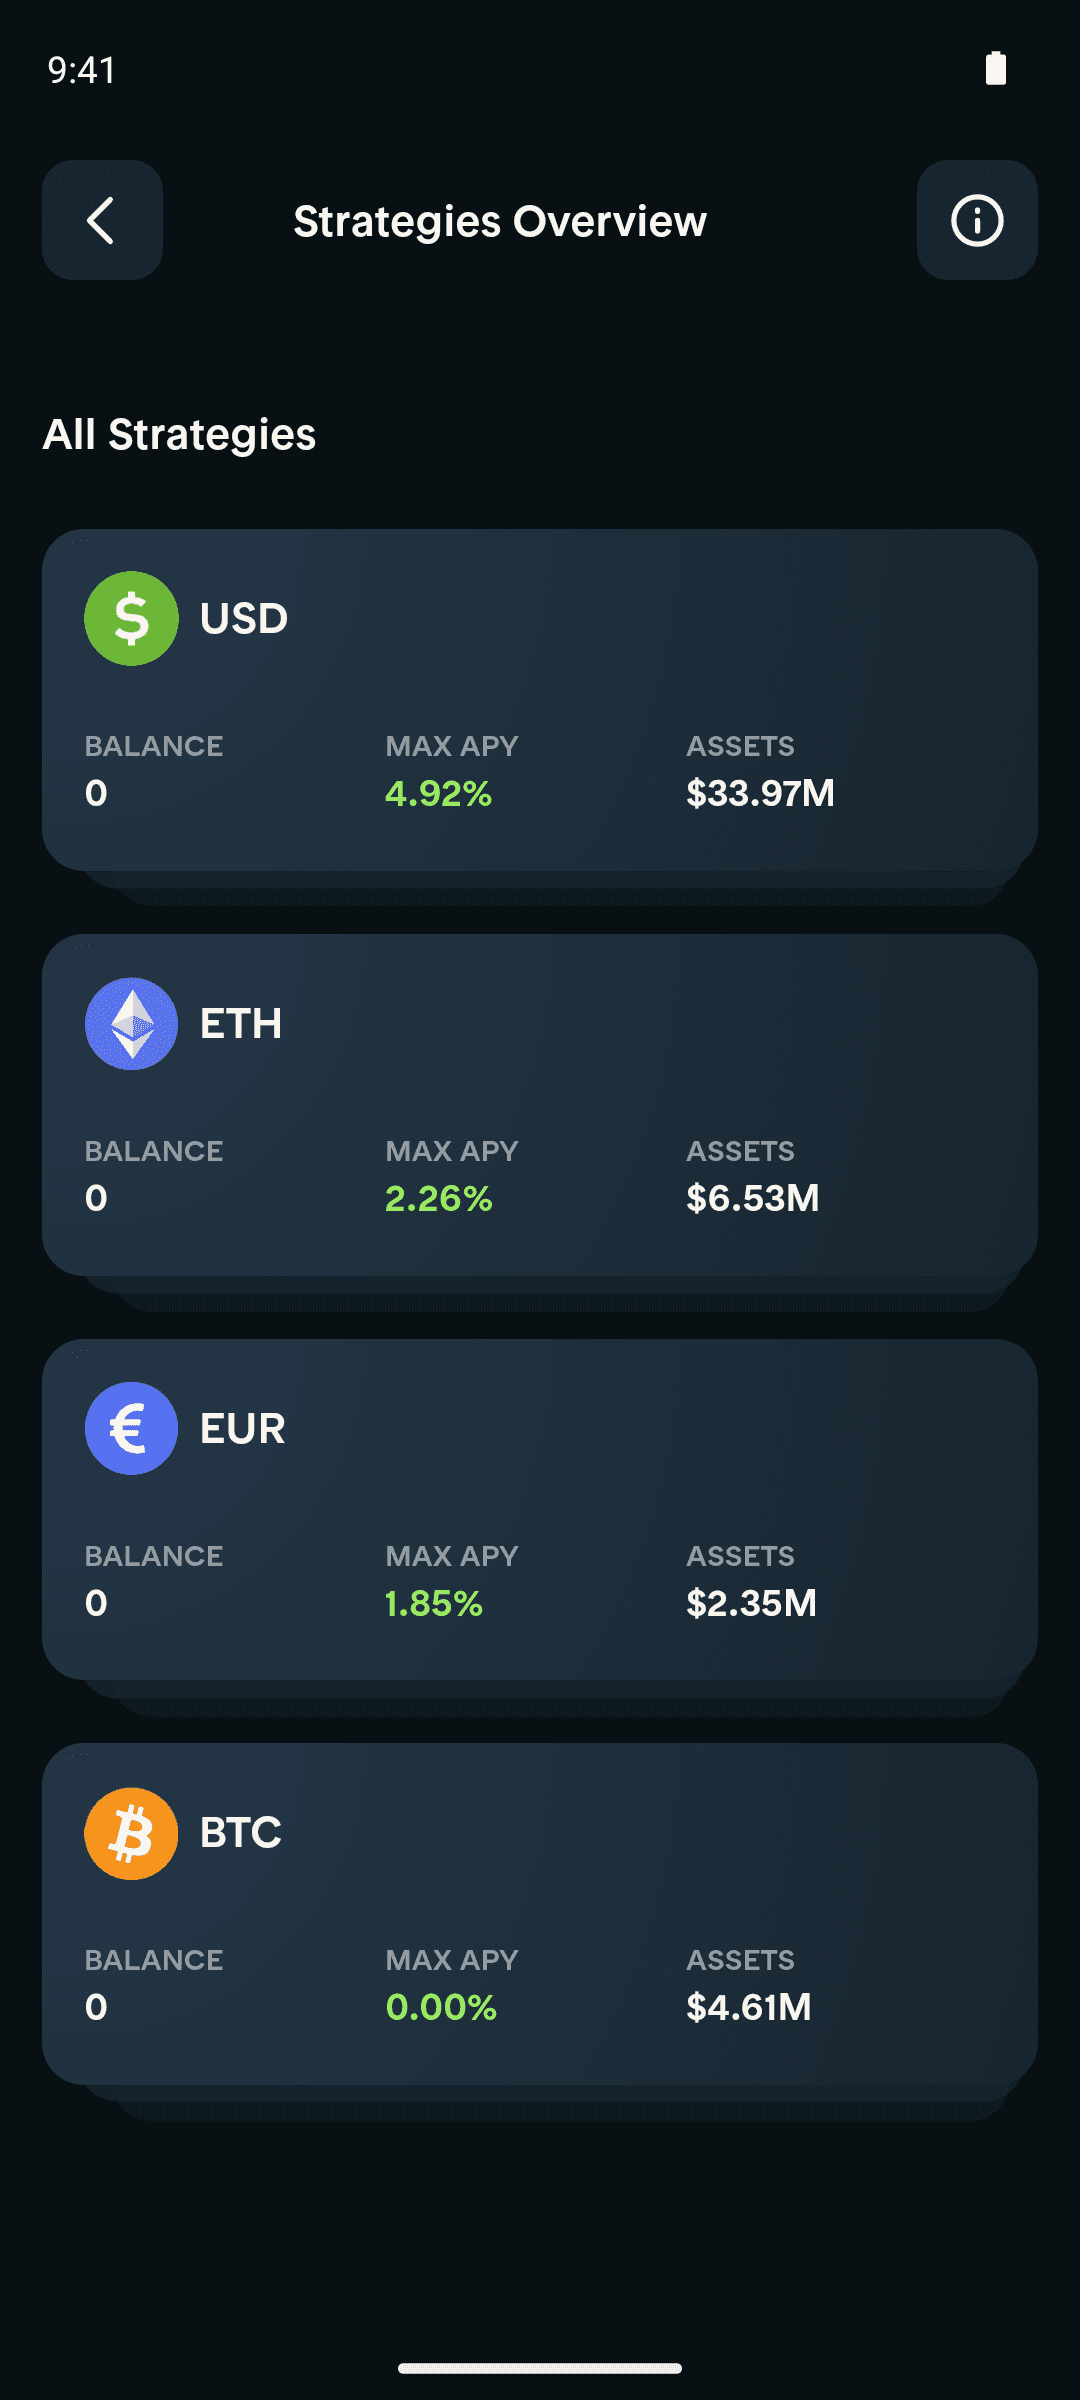Tap the orange Bitcoin icon

point(131,1833)
